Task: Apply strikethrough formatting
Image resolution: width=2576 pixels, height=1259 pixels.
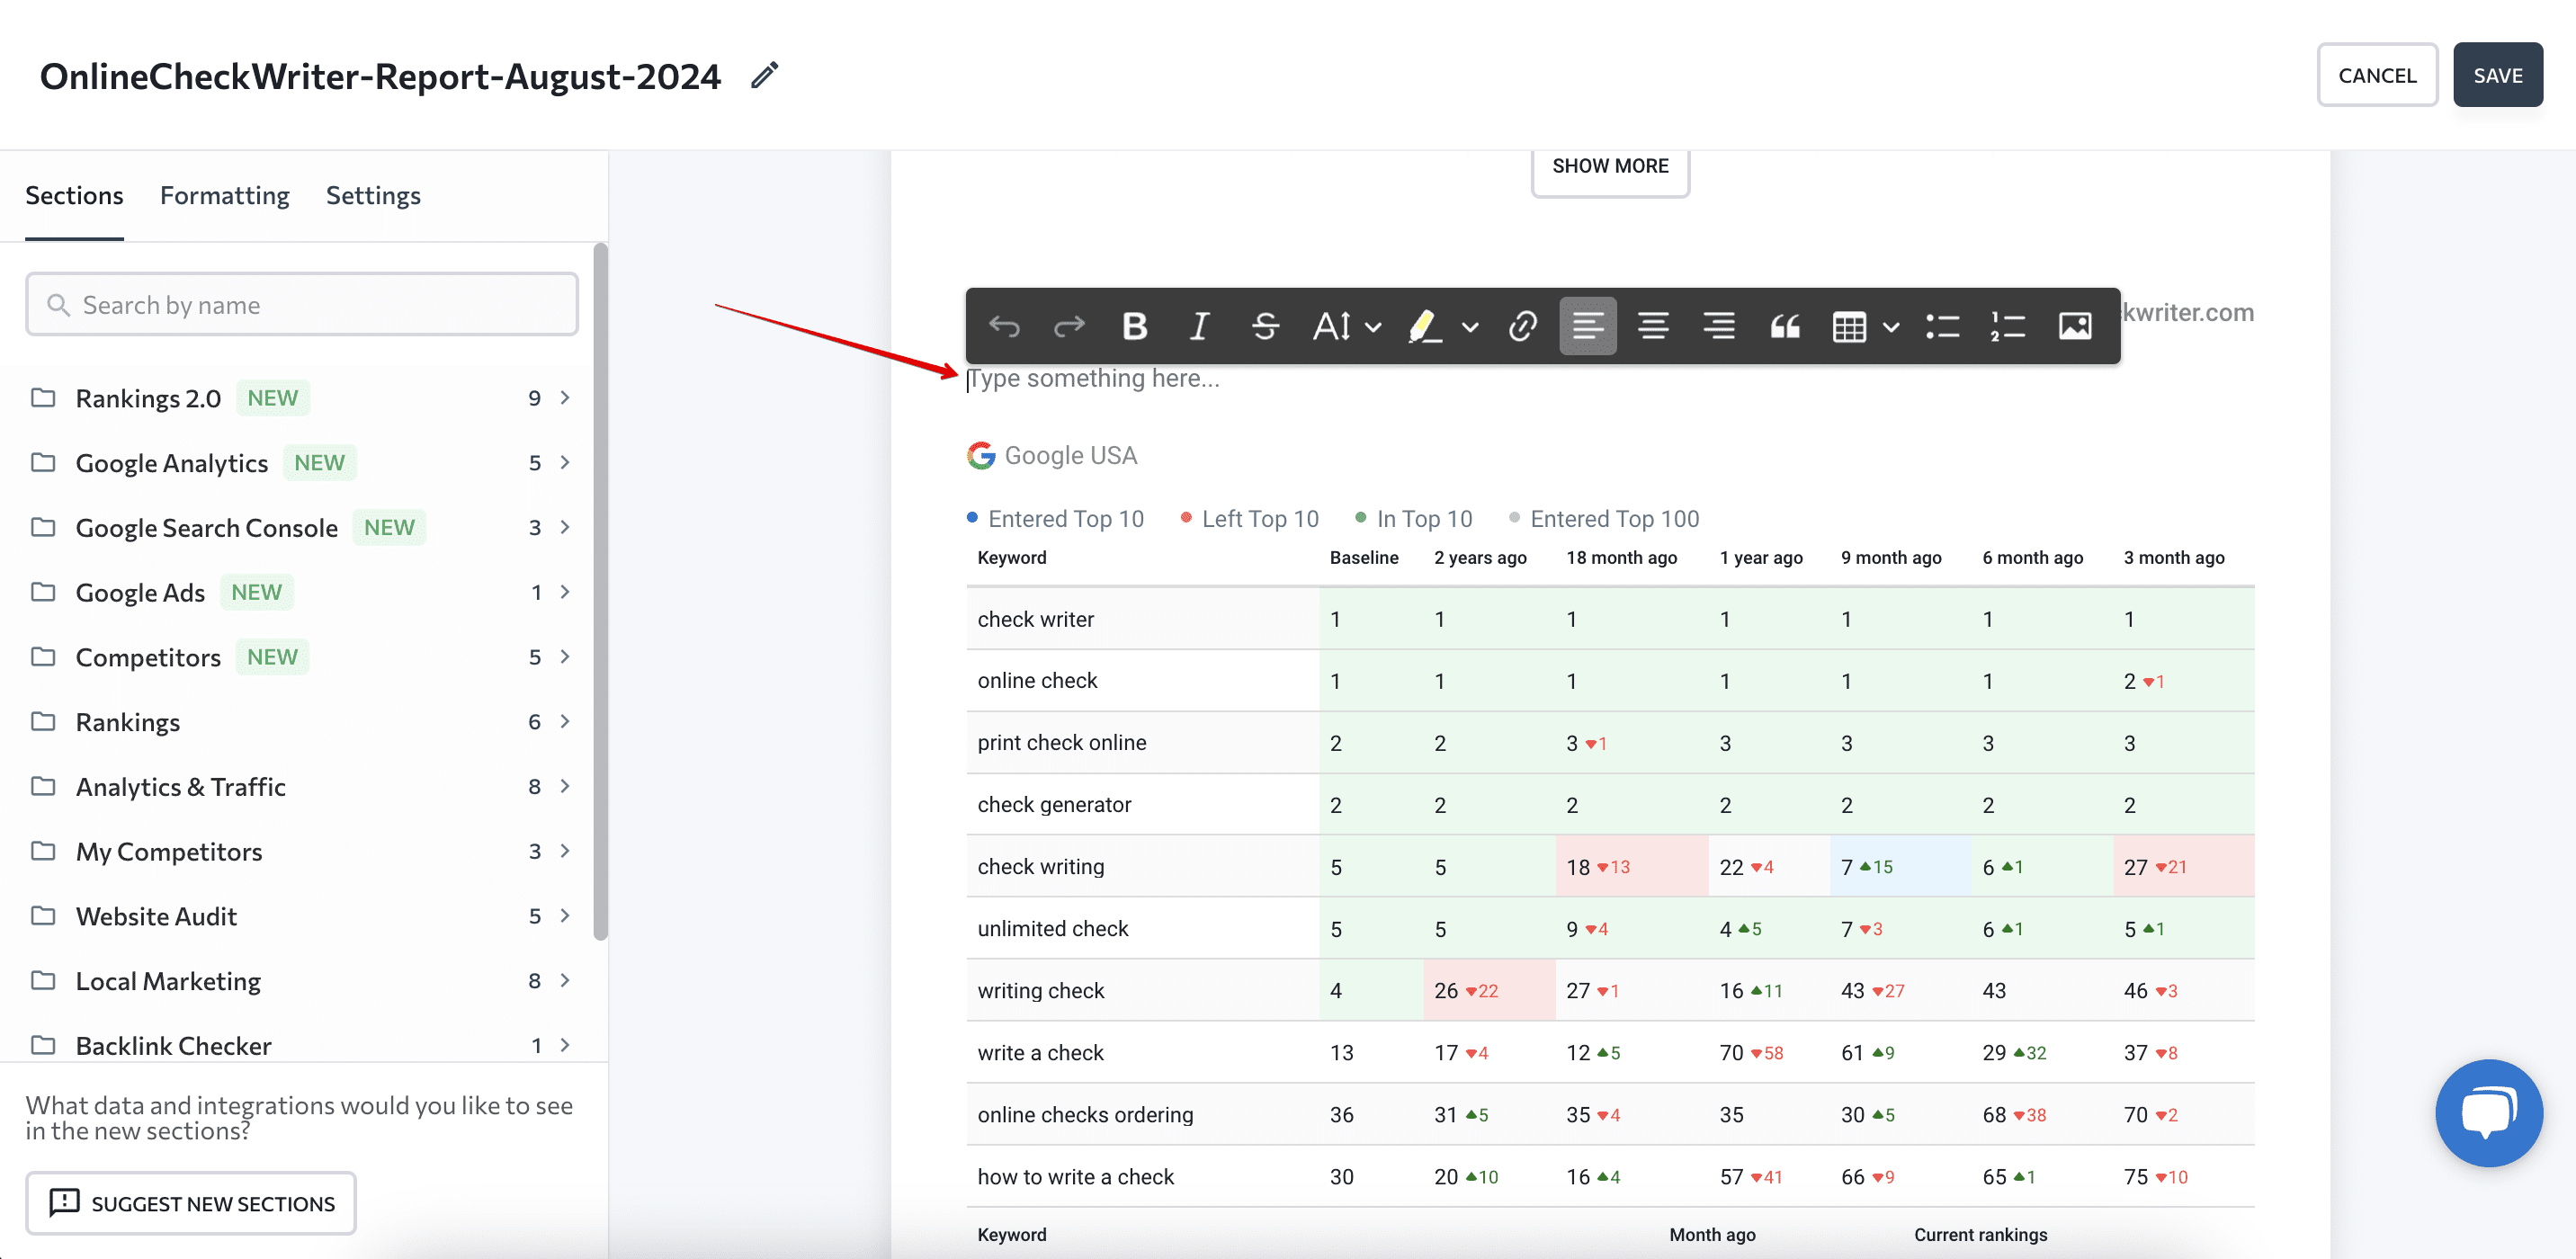Action: (1264, 326)
